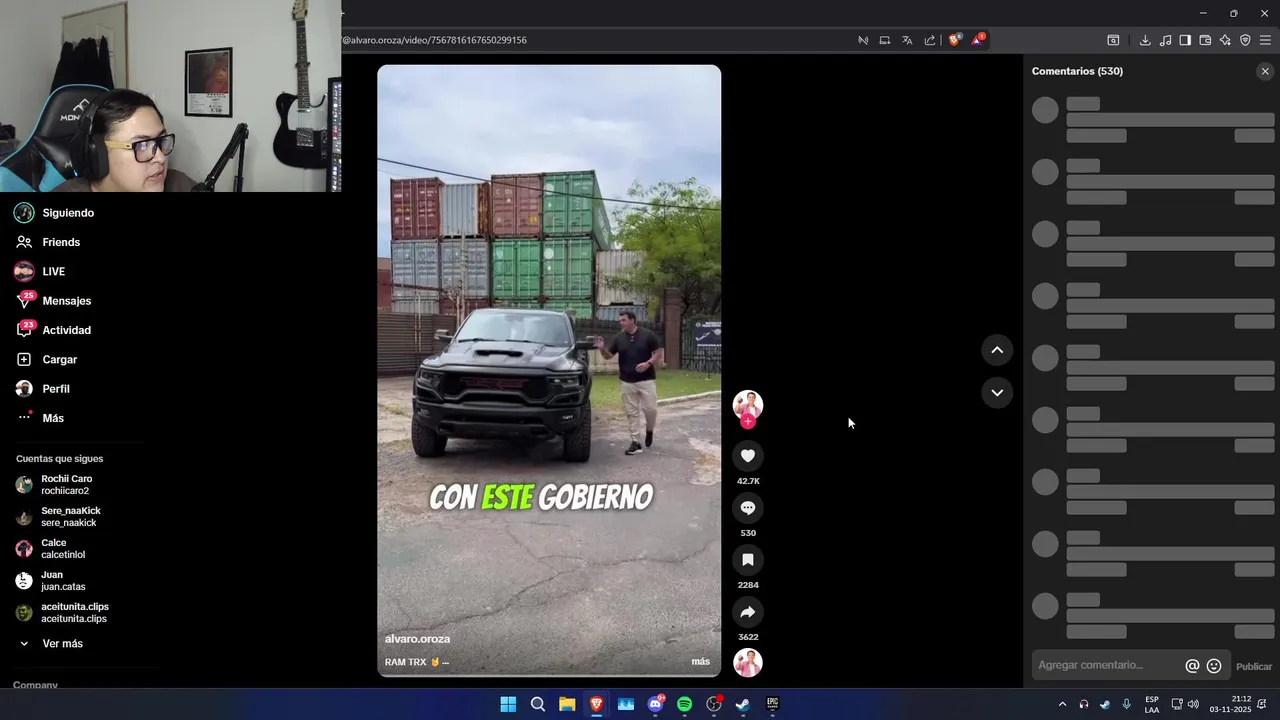The width and height of the screenshot is (1280, 720).
Task: Go to the previous video with up arrow
Action: click(x=997, y=350)
